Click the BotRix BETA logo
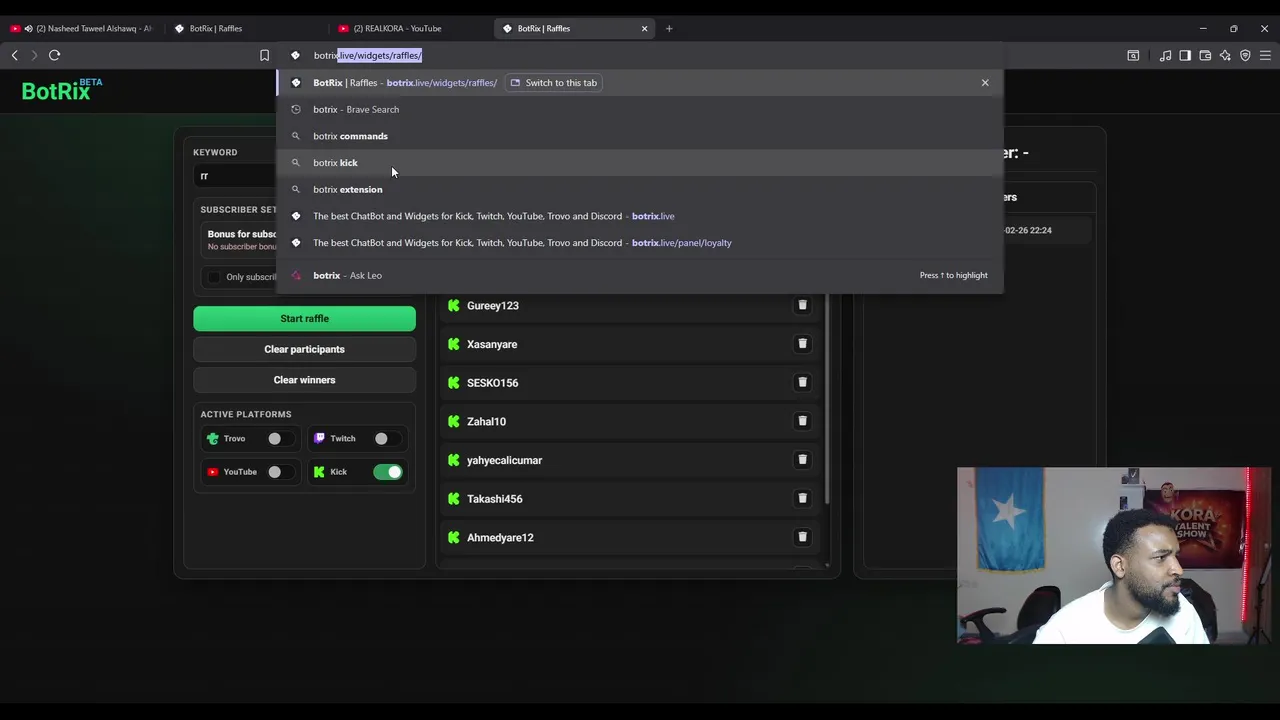This screenshot has width=1280, height=720. [x=62, y=90]
